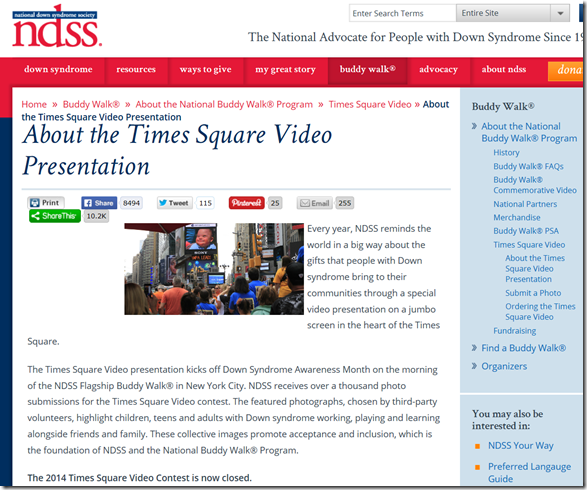Open the NDSS Your Way link
Viewport: 587px width, 490px height.
(x=520, y=445)
